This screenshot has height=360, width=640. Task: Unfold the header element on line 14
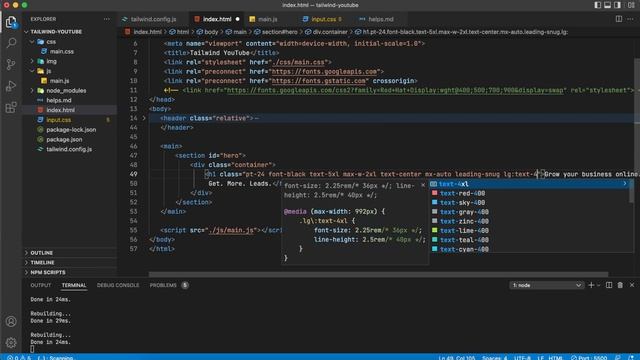[x=144, y=118]
